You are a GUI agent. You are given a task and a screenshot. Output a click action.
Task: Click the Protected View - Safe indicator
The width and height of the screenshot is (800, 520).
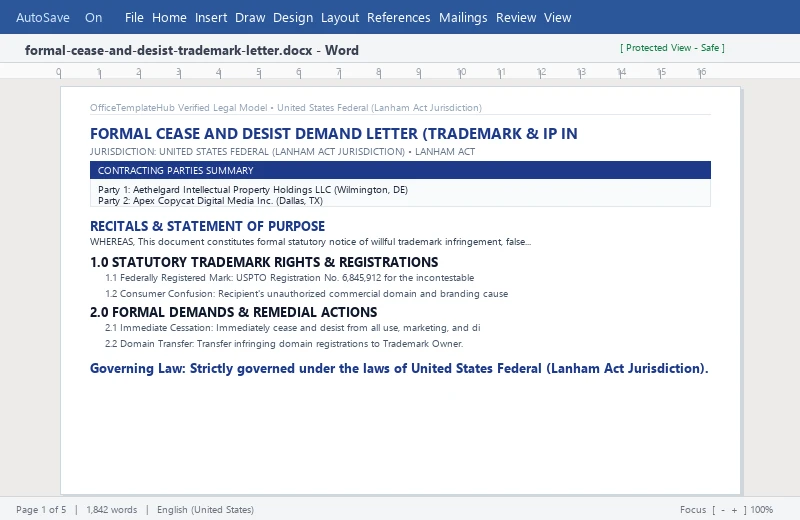pos(672,47)
